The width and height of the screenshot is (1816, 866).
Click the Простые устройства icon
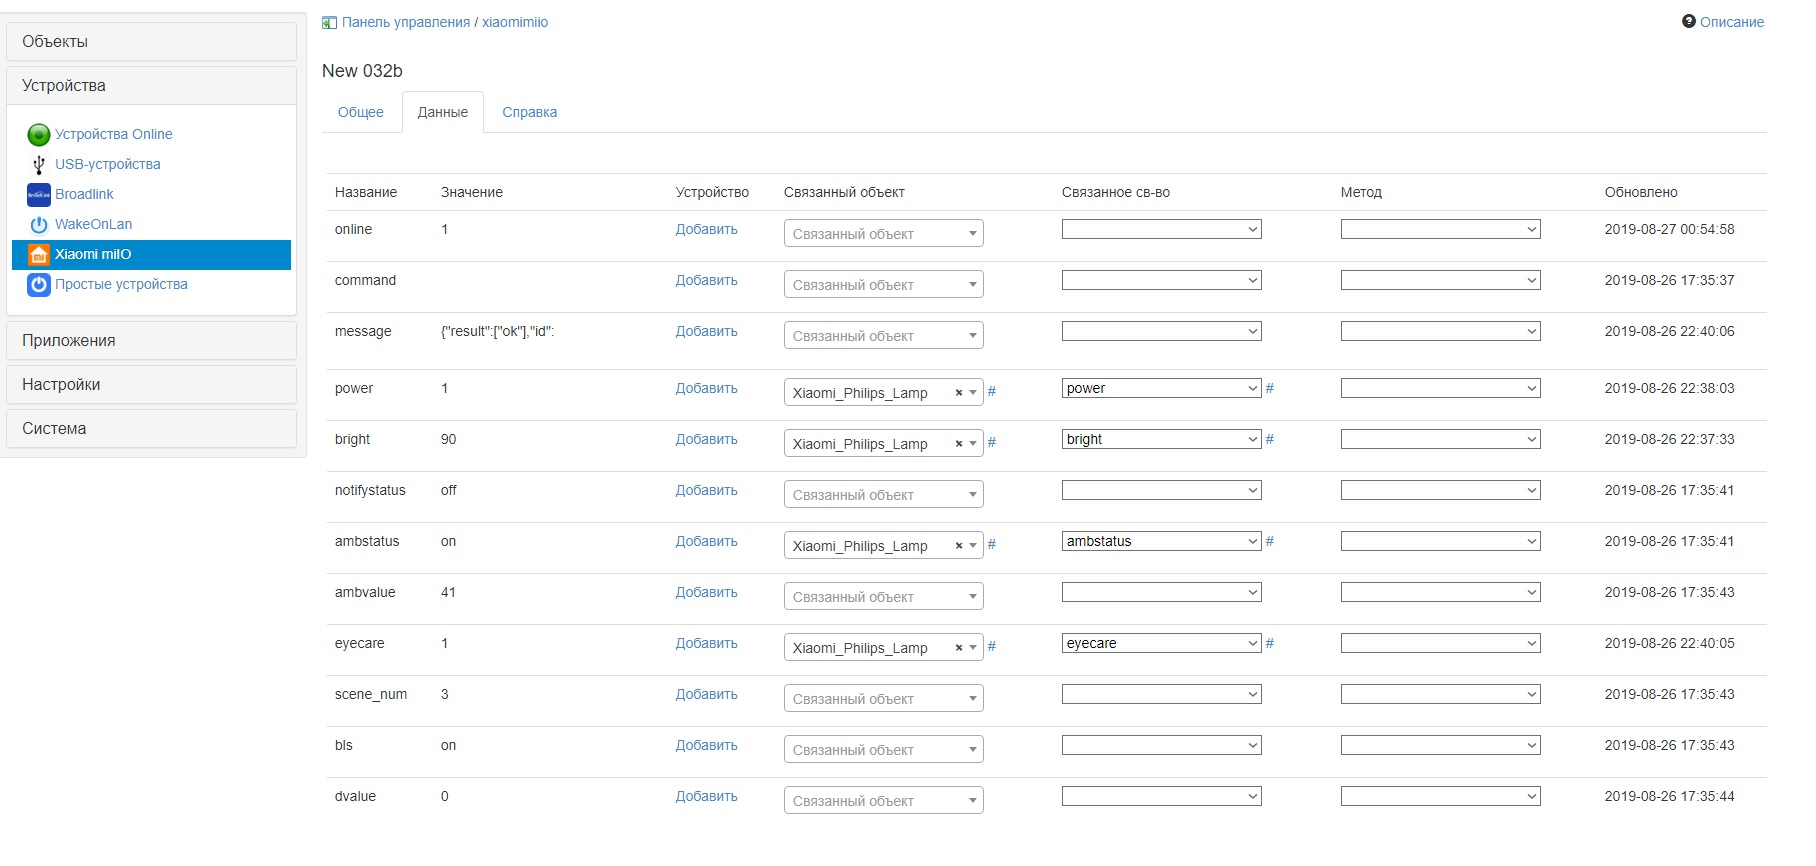(x=39, y=285)
